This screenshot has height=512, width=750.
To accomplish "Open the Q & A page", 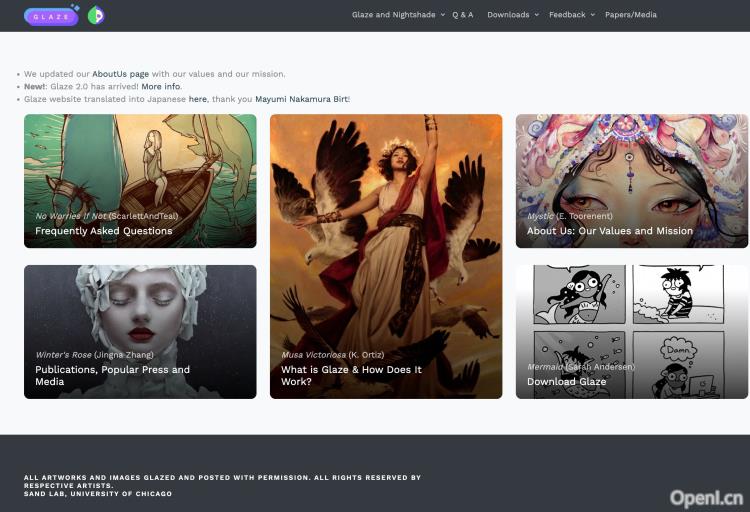I will pyautogui.click(x=463, y=15).
